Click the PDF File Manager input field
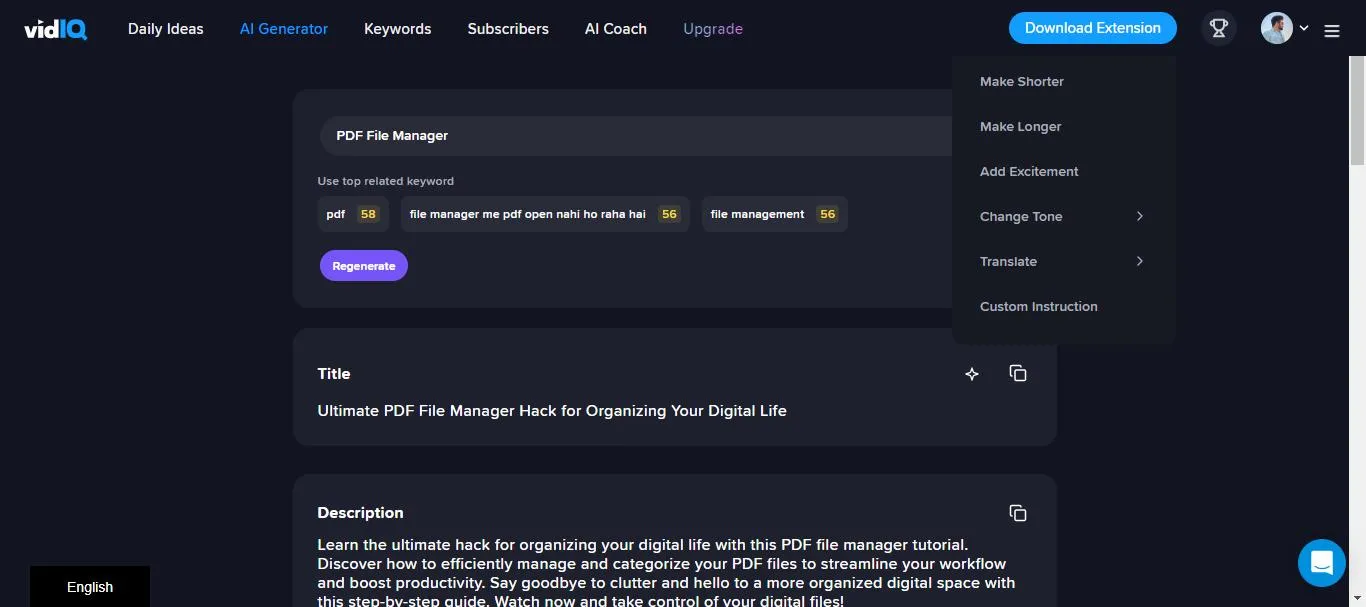This screenshot has width=1366, height=607. pyautogui.click(x=630, y=136)
